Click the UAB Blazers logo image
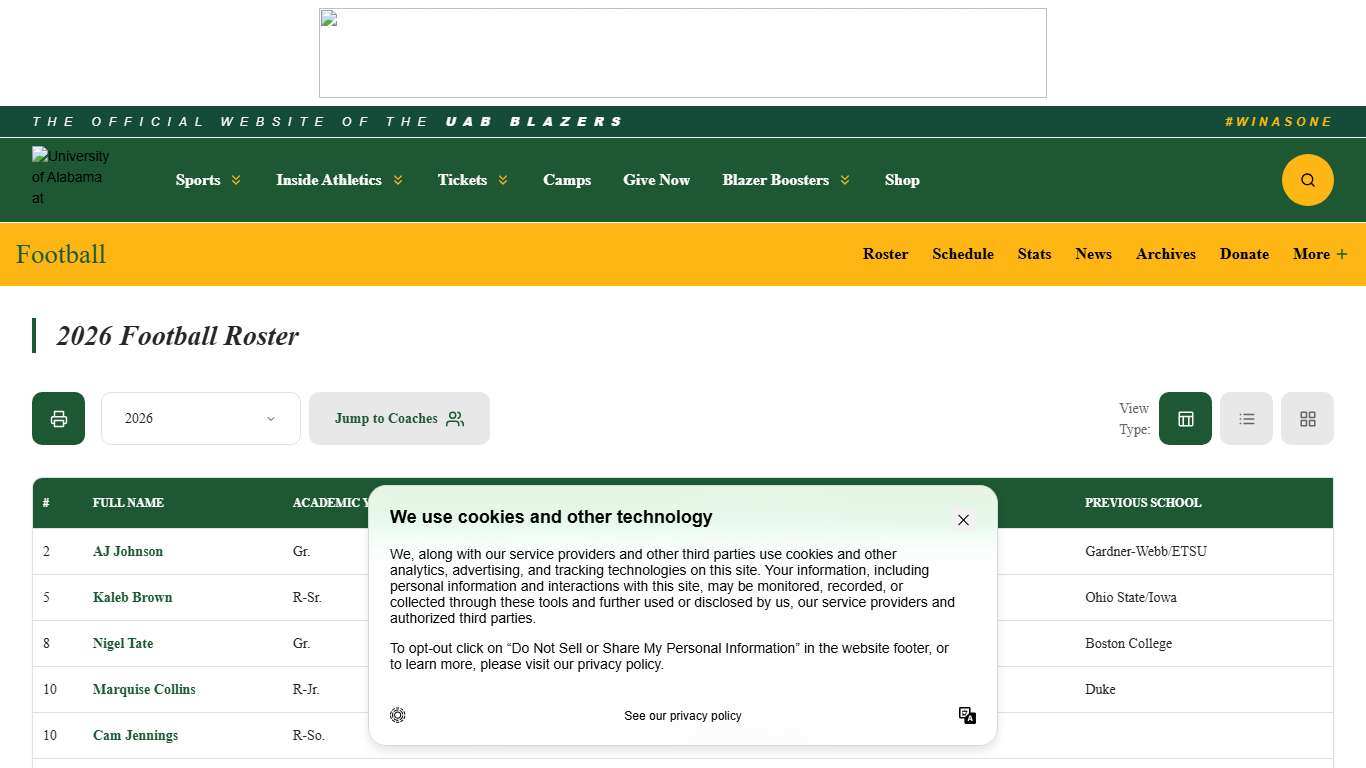 (x=70, y=178)
